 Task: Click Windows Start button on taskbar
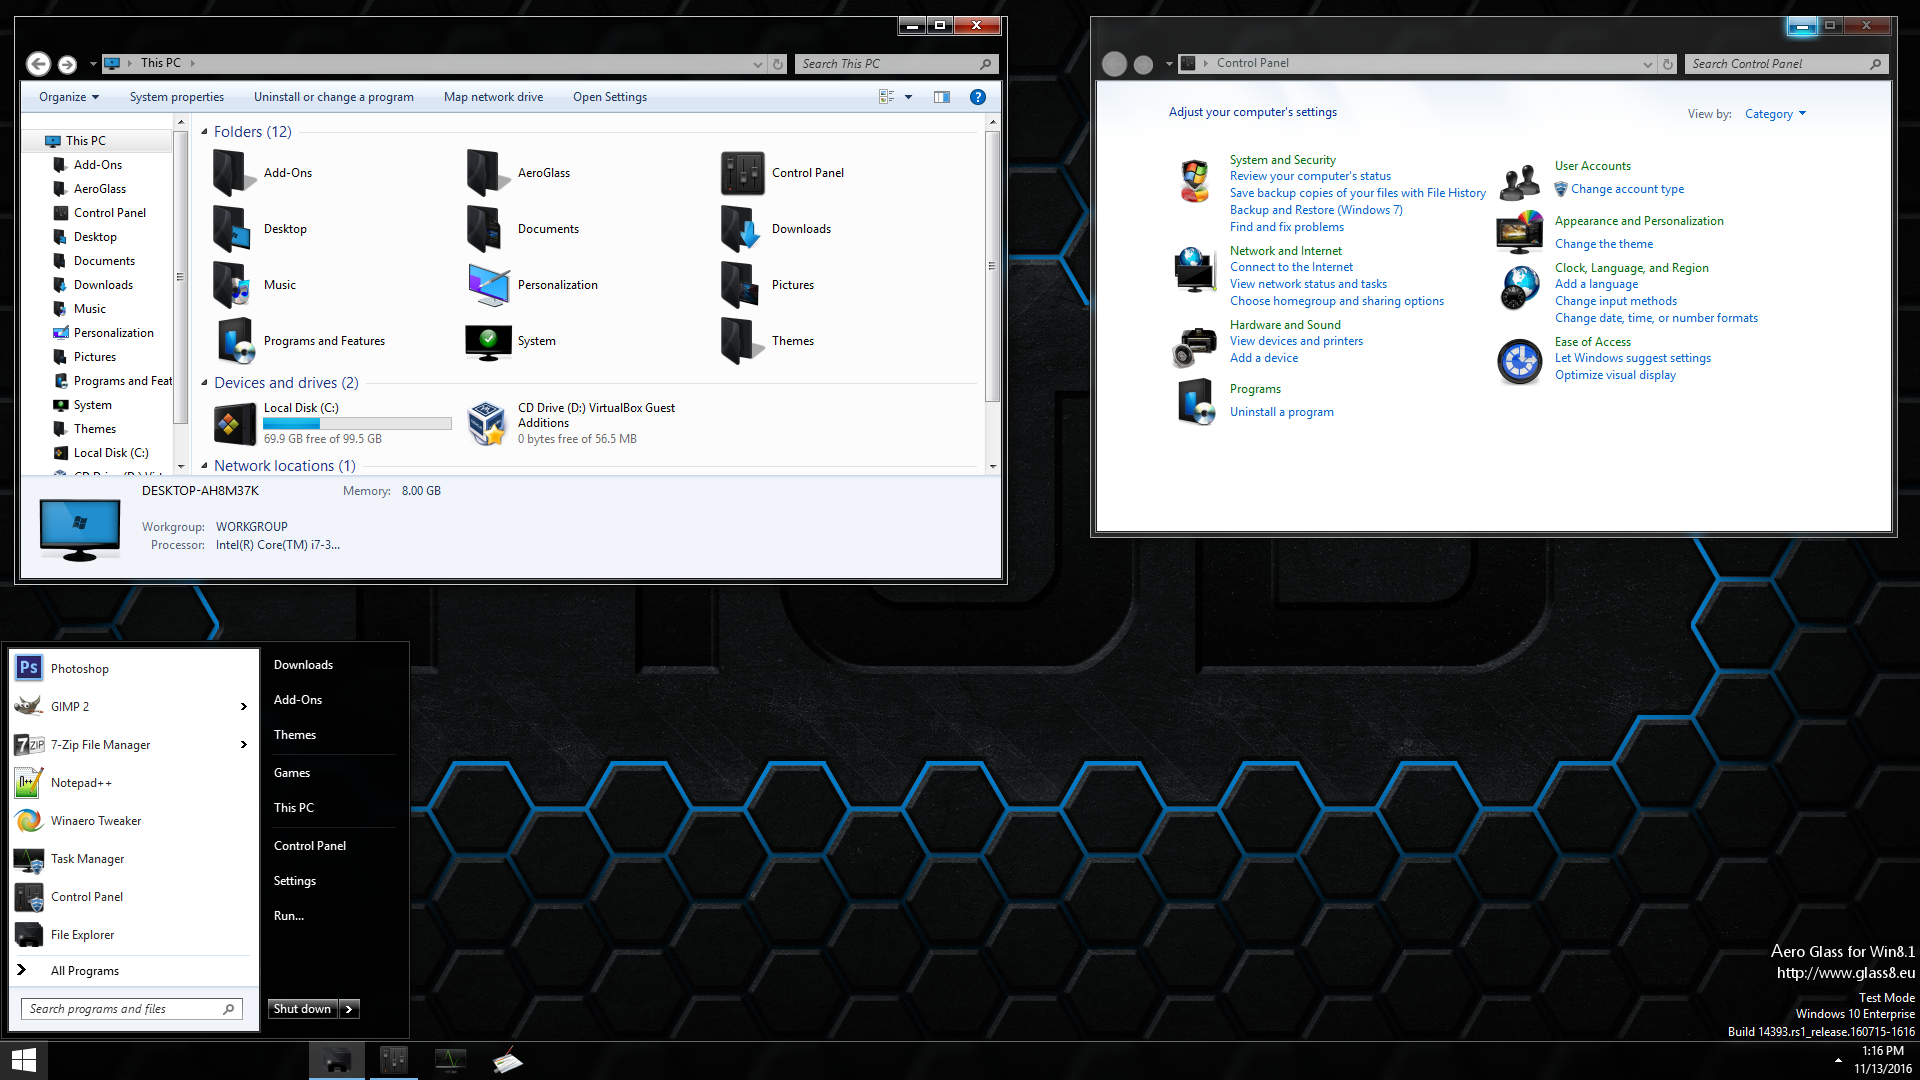23,1060
